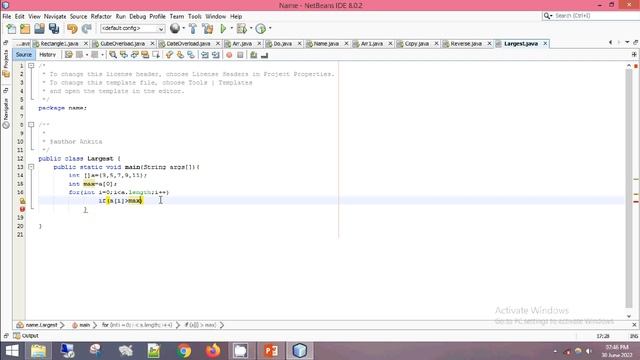Click the New Project toolbar icon
The height and width of the screenshot is (360, 640).
click(x=25, y=29)
